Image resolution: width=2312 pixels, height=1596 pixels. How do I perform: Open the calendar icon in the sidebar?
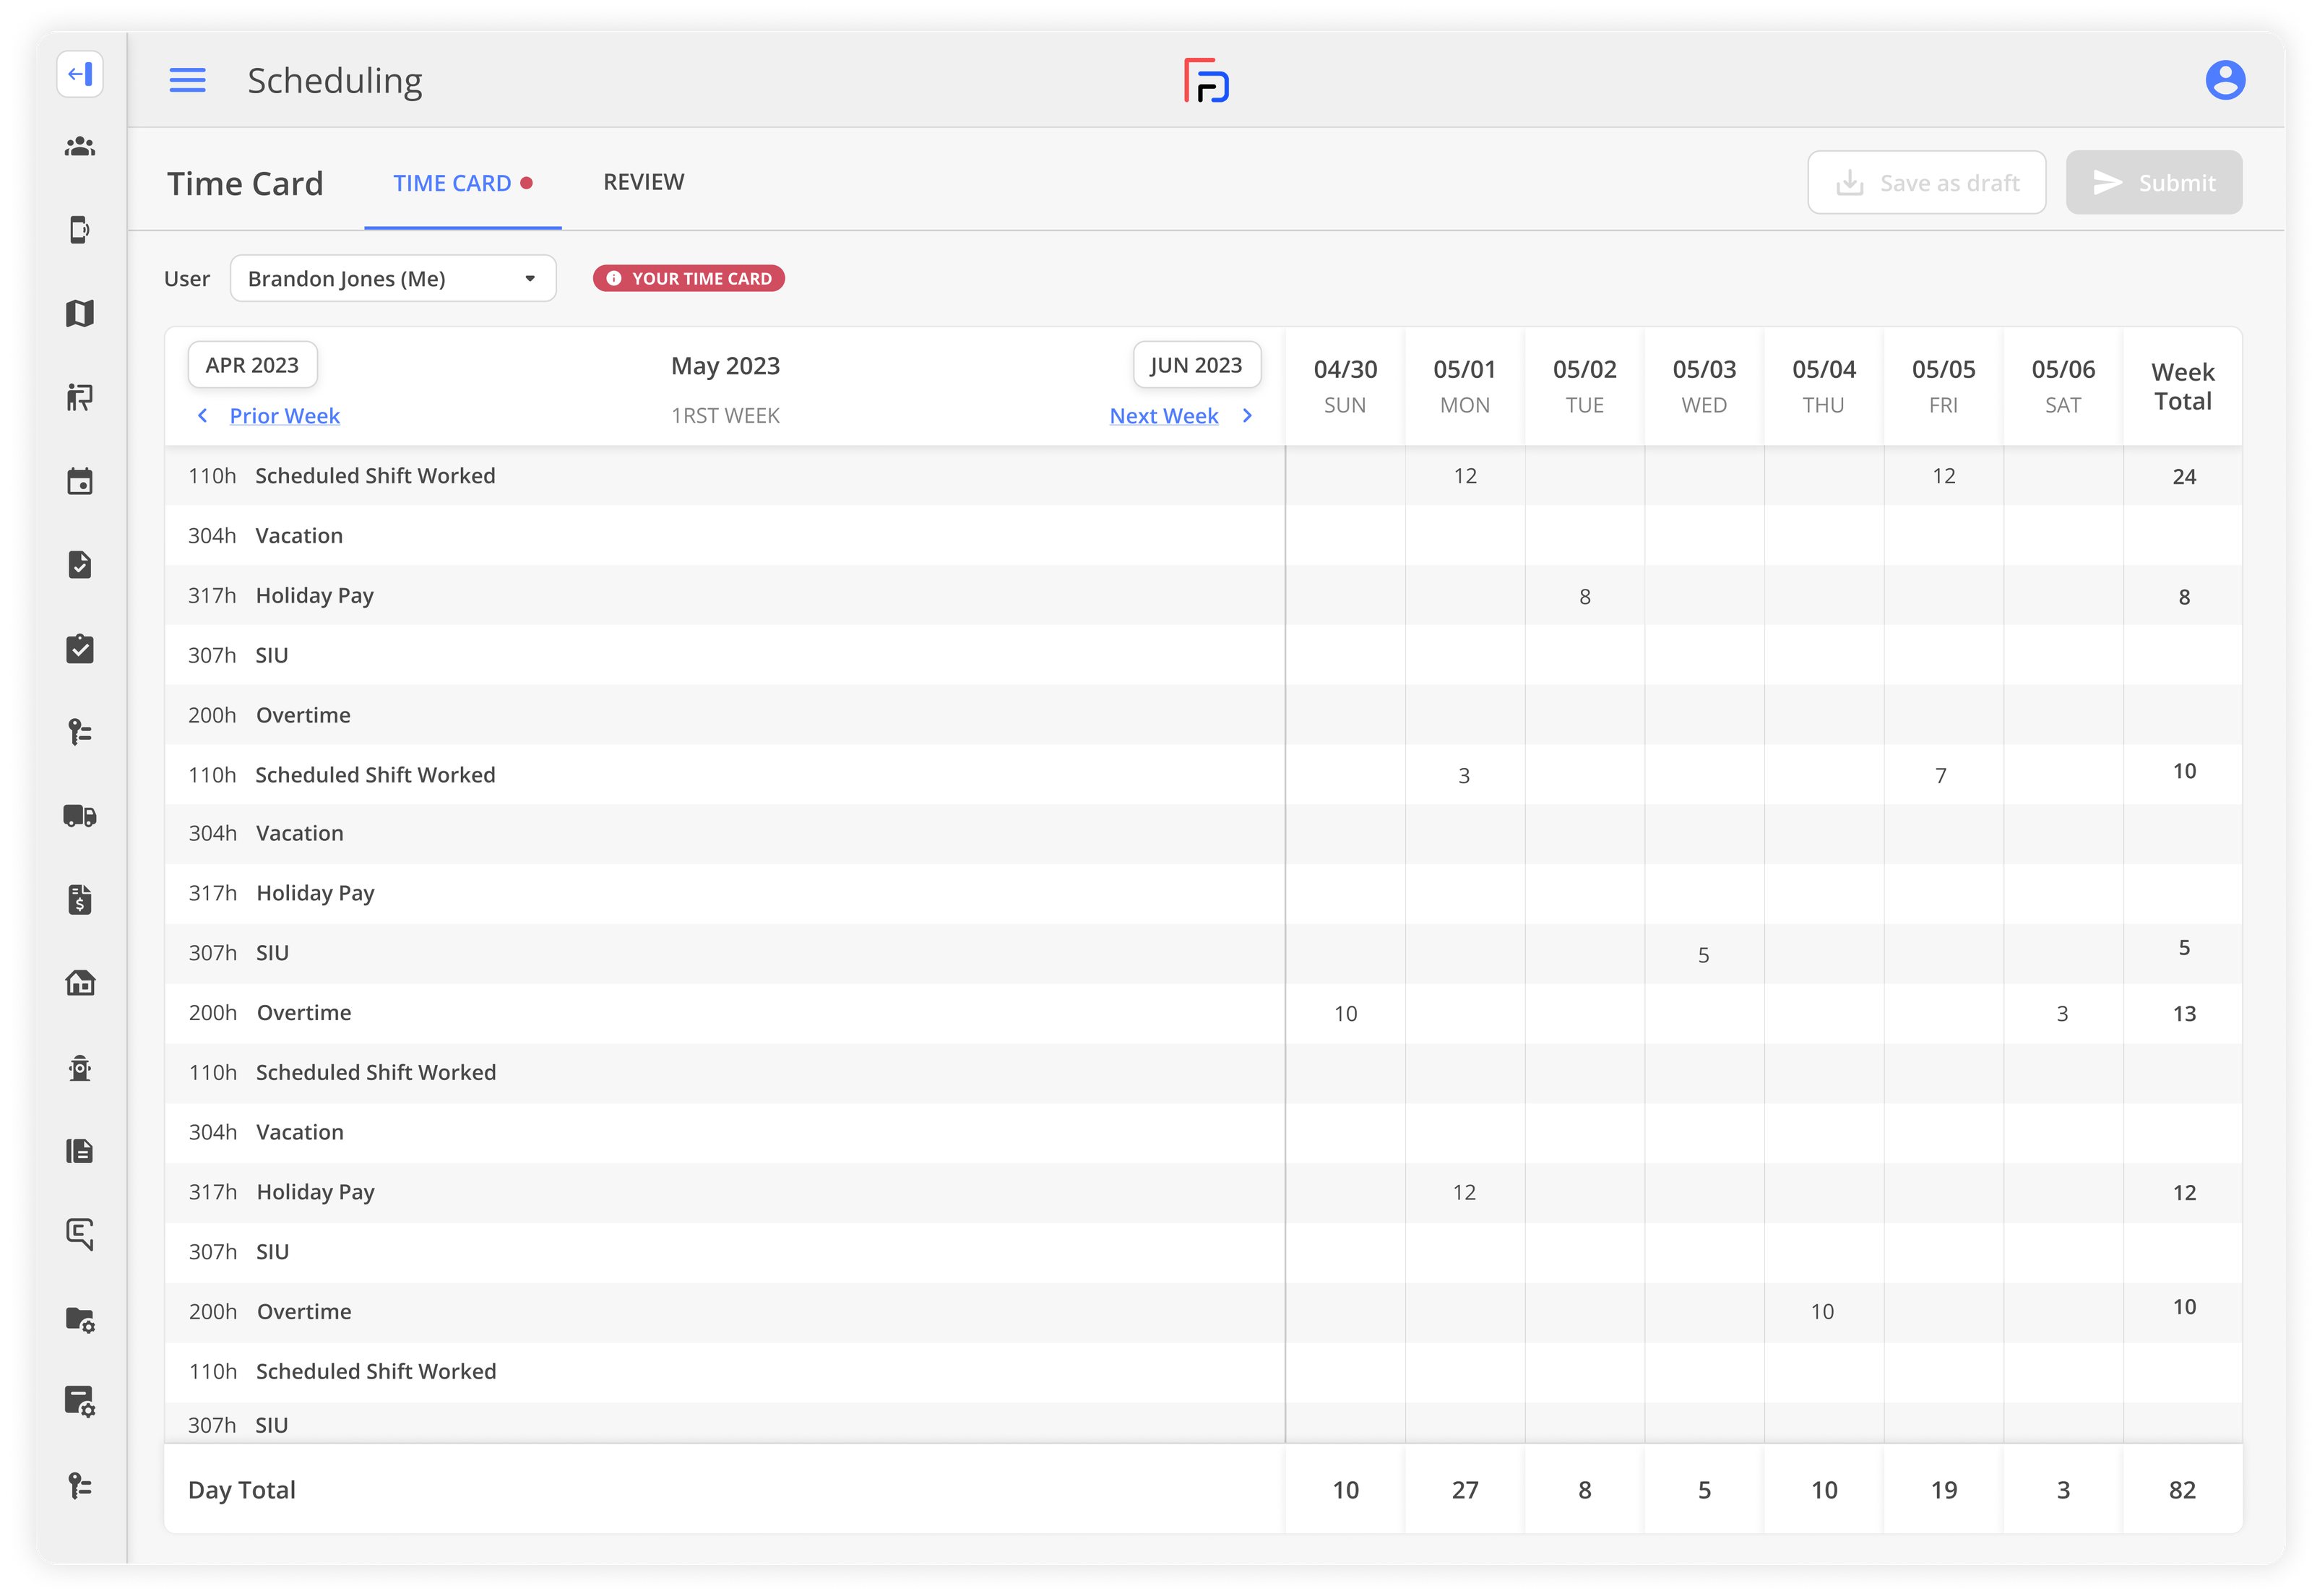pyautogui.click(x=80, y=481)
